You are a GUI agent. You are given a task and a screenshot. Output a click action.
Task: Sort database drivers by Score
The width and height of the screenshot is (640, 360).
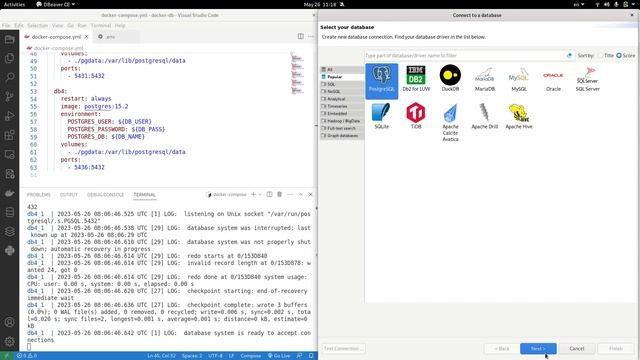pyautogui.click(x=625, y=56)
